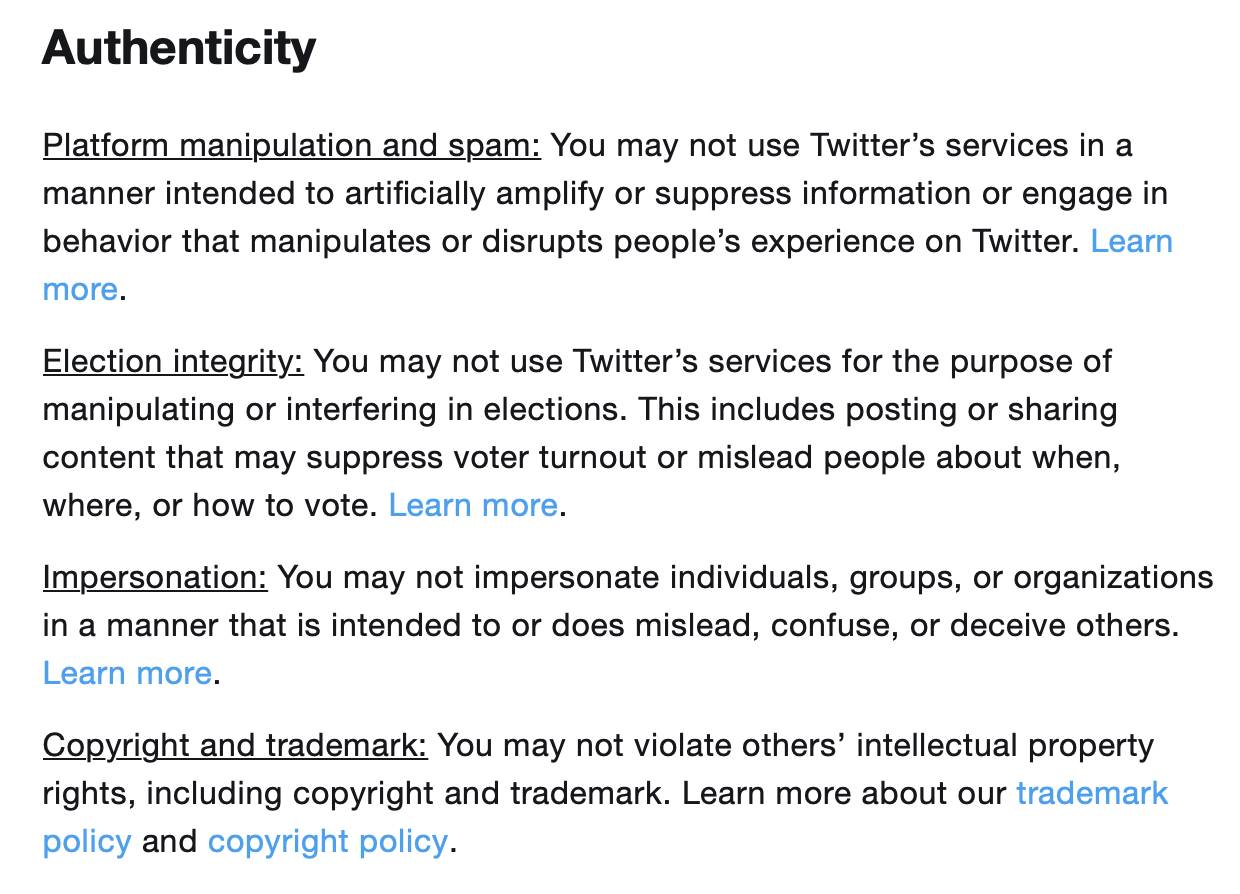
Task: Click the word "organizations" in Impersonation paragraph
Action: 1113,578
